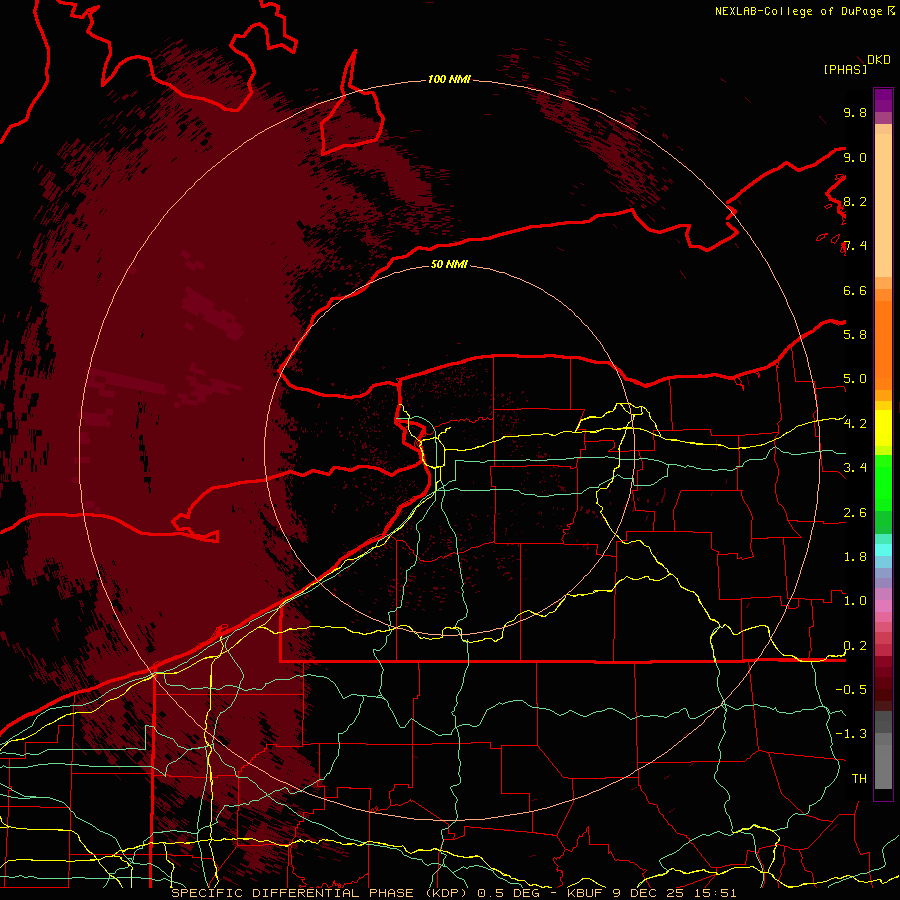Viewport: 900px width, 900px height.
Task: Click the 9.0 value on the scale
Action: coord(855,157)
